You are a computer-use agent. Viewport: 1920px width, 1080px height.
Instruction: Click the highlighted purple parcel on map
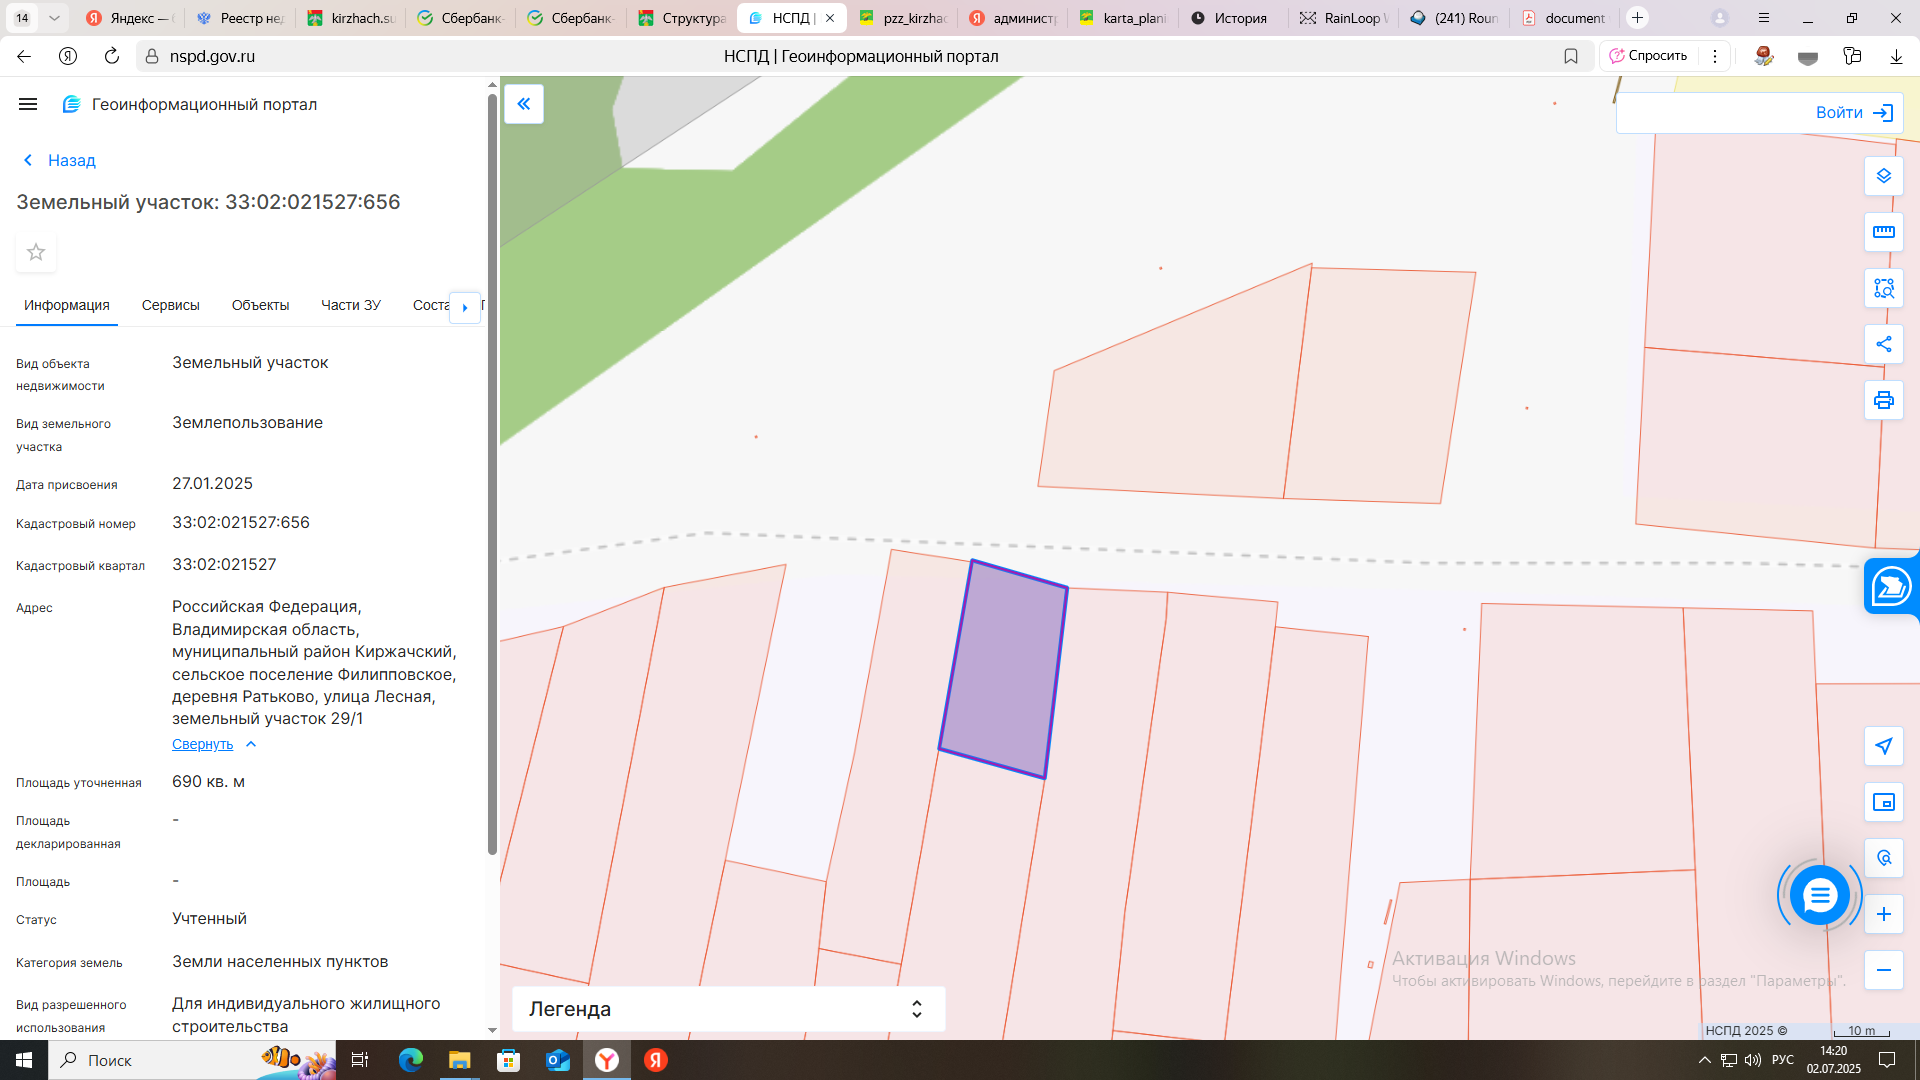[x=1003, y=668]
